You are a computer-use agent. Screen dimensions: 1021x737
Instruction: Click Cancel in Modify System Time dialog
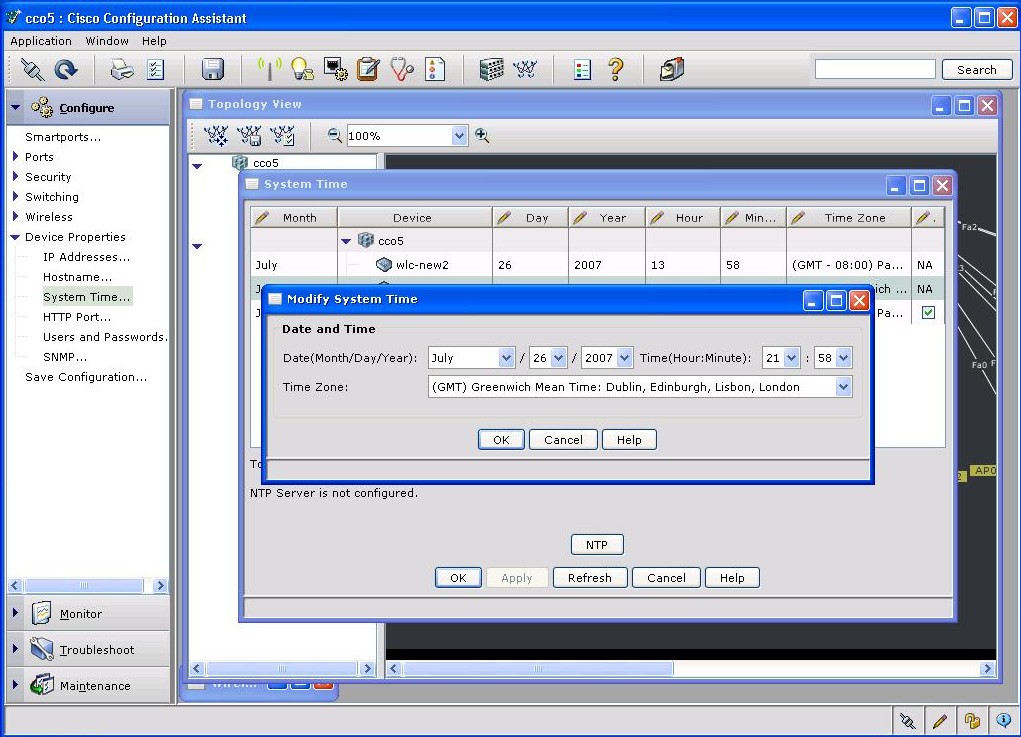pos(563,439)
